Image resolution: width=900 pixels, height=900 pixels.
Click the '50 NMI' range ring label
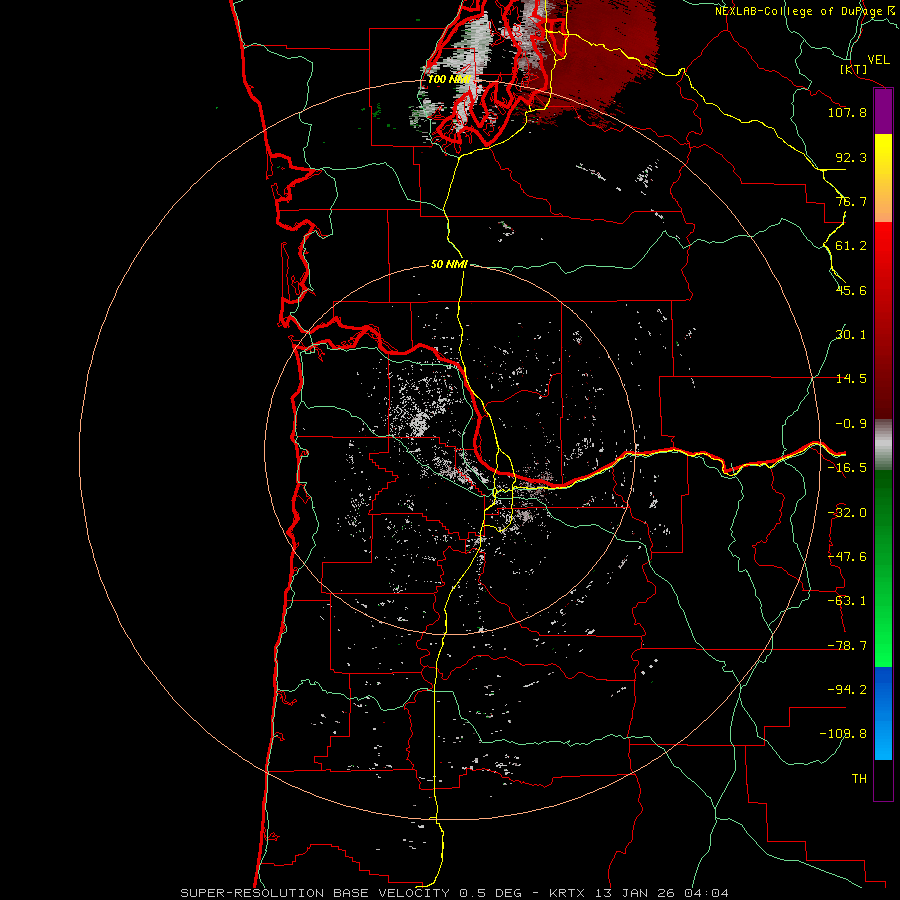(449, 265)
